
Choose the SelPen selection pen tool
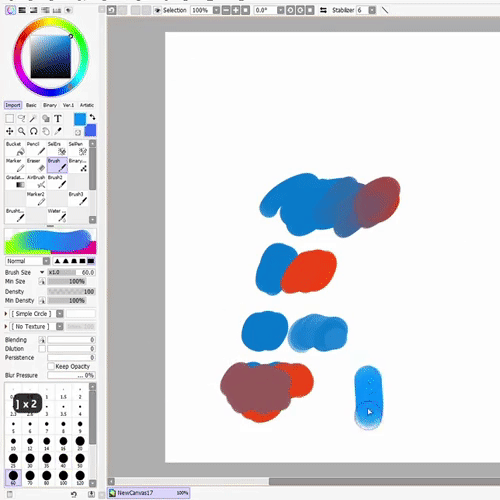click(x=78, y=148)
